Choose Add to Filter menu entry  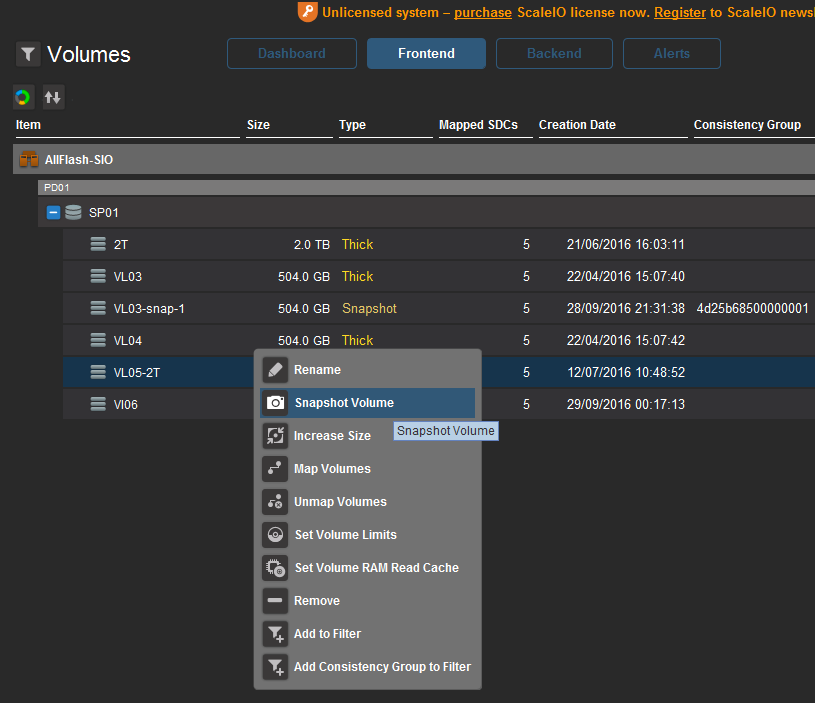(367, 634)
